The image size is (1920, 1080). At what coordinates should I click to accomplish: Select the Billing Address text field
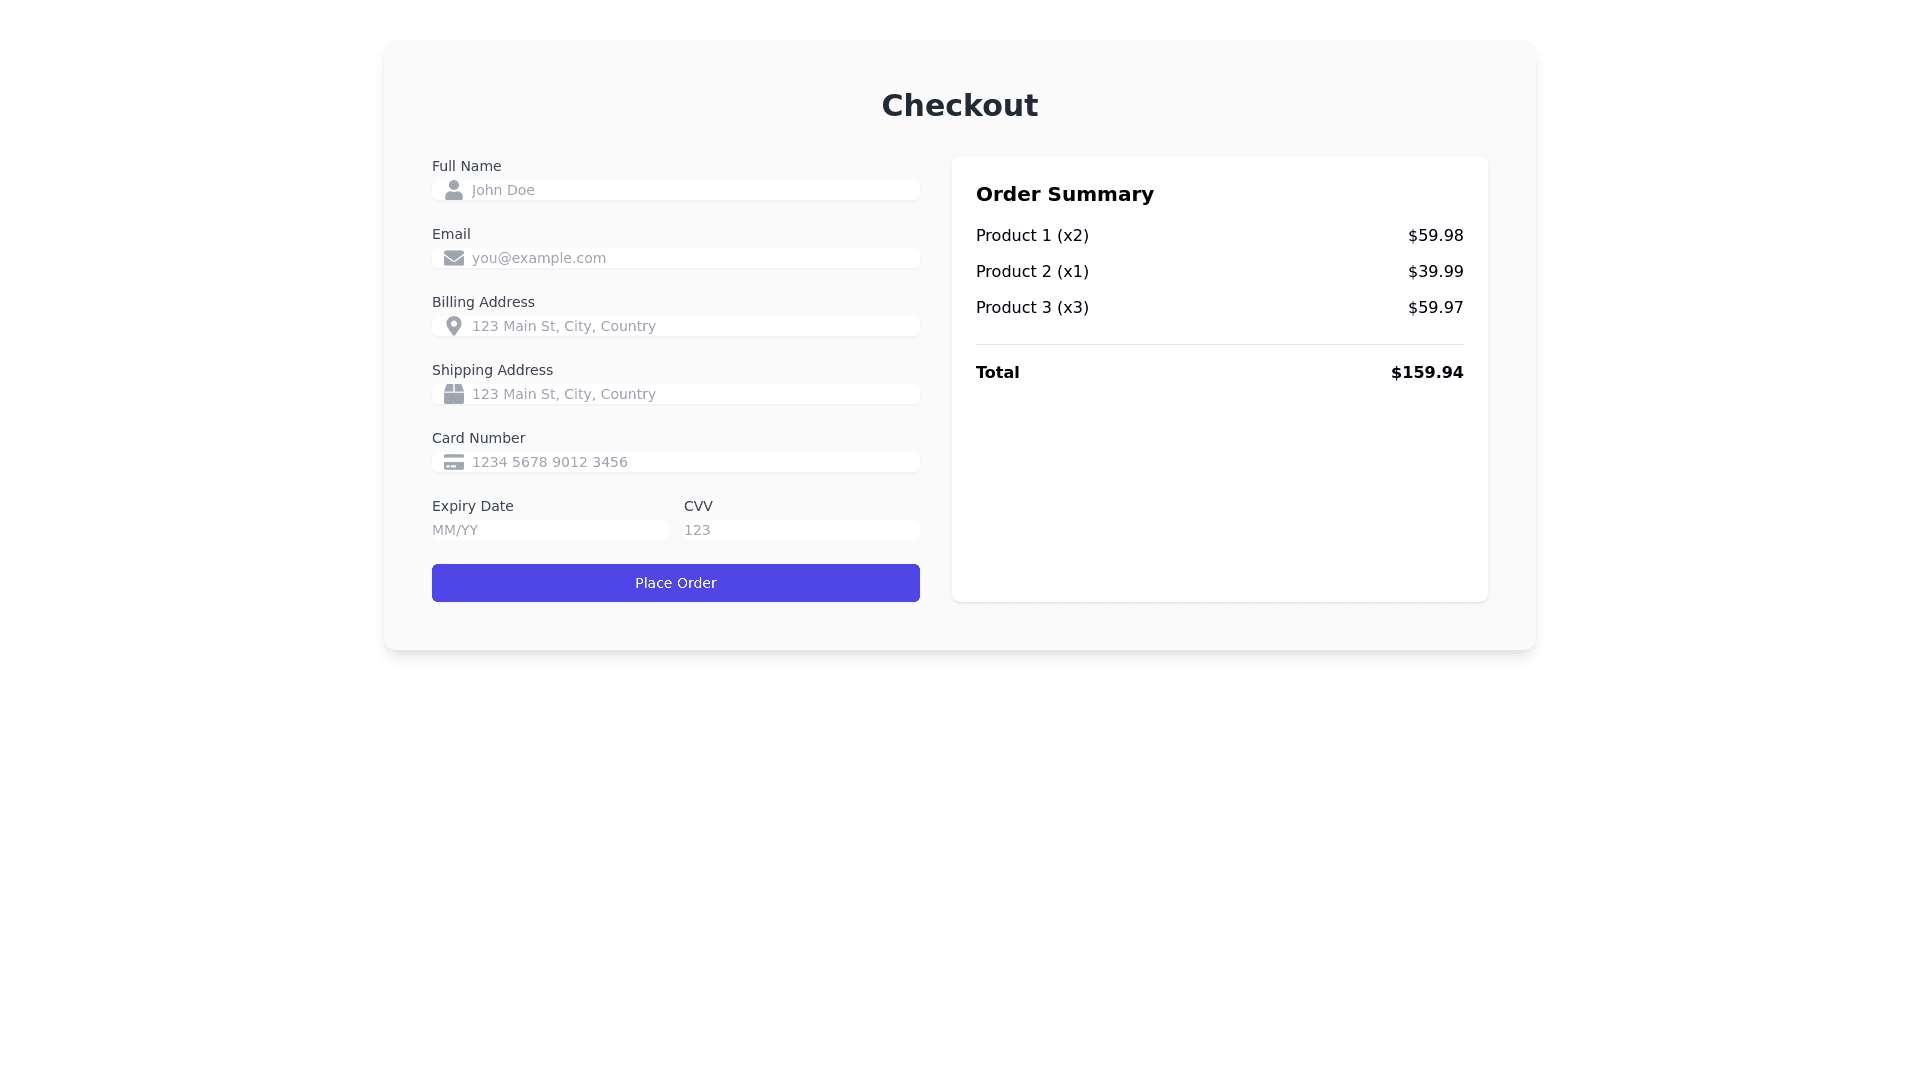pyautogui.click(x=690, y=326)
